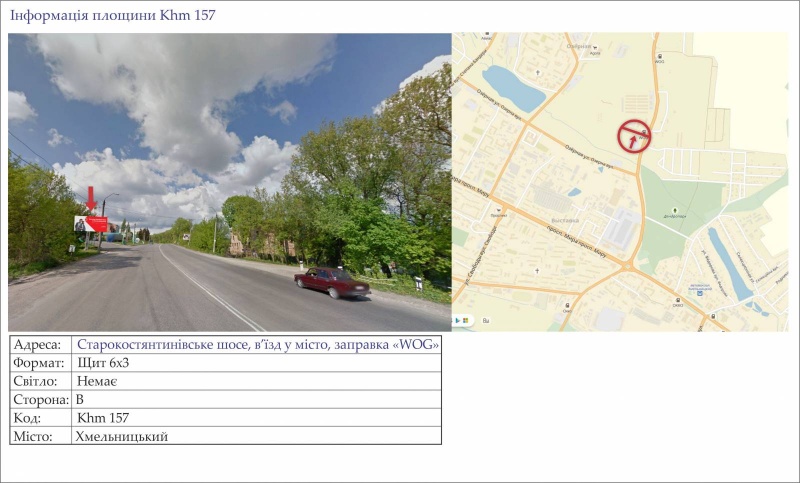Viewport: 800px width, 483px height.
Task: Open the Старокостянтинівське шосе address text
Action: [257, 344]
